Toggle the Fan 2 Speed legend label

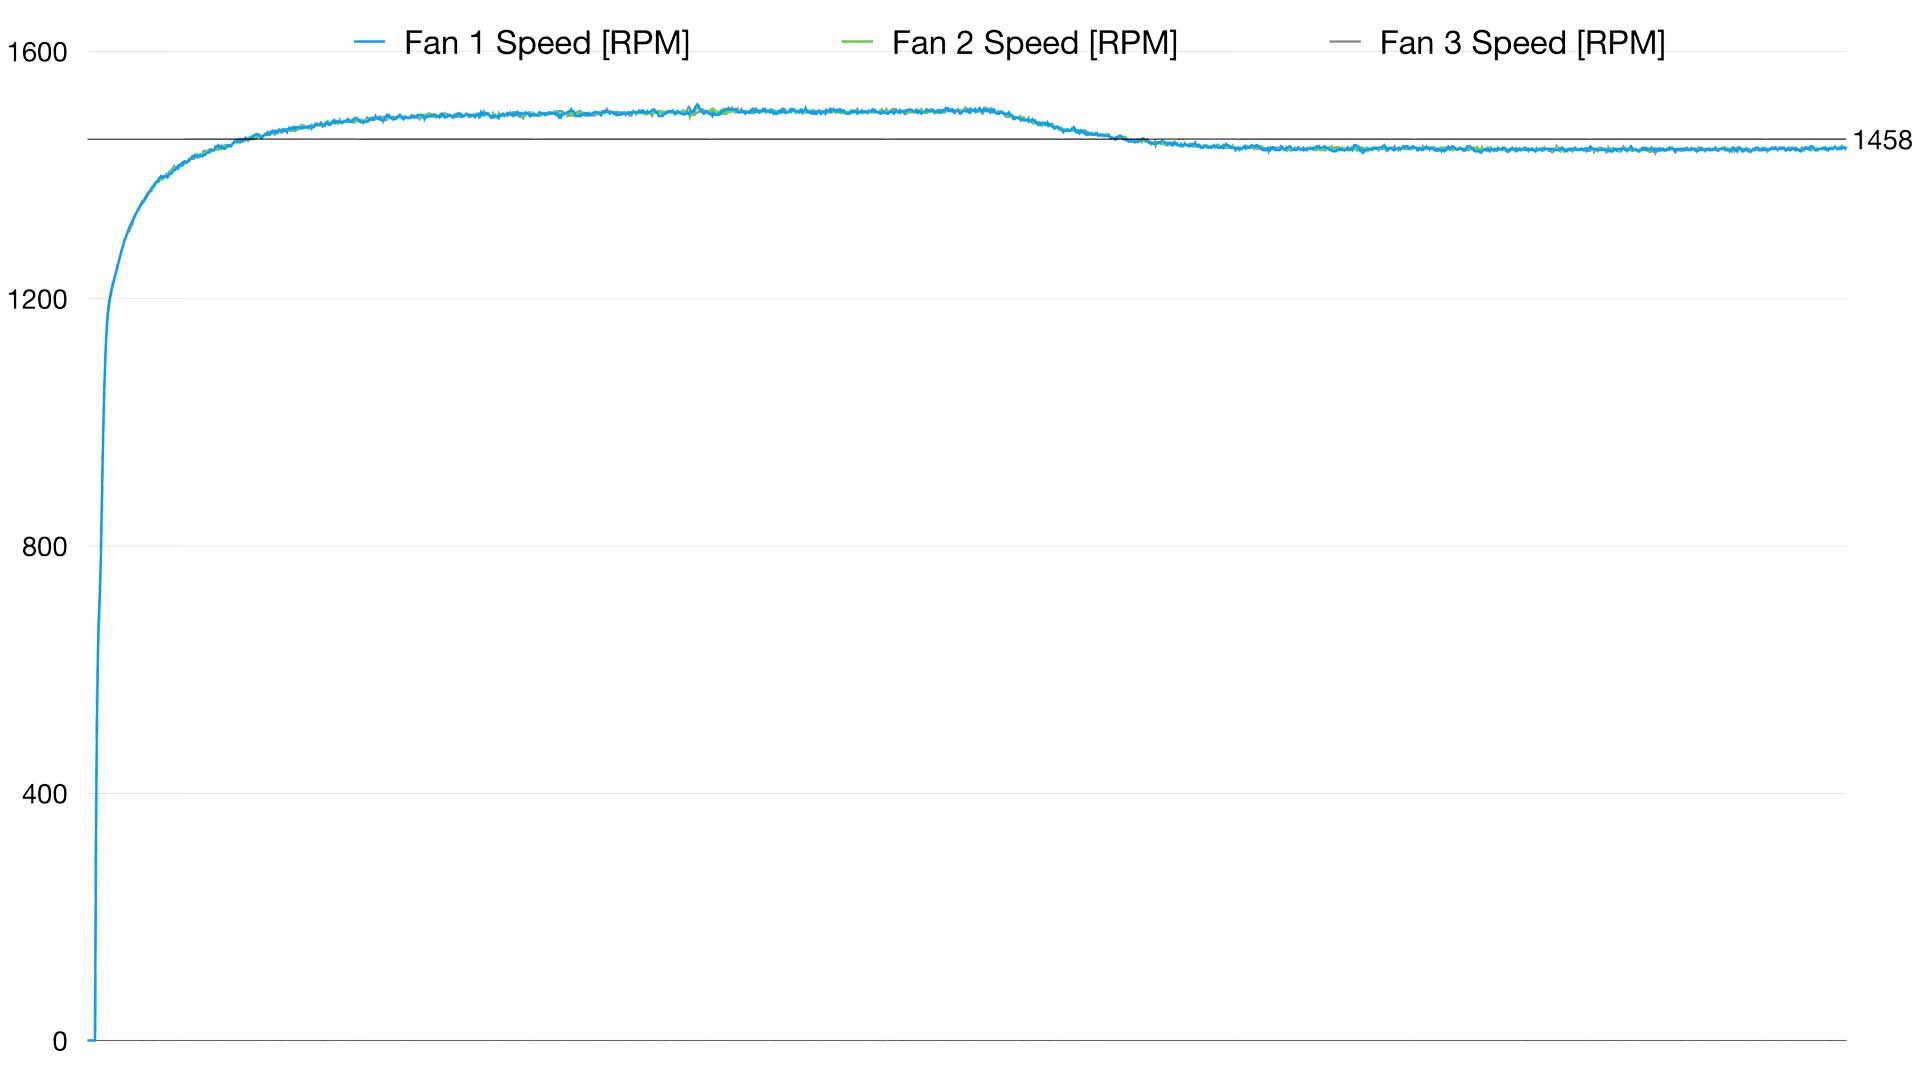coord(1034,43)
